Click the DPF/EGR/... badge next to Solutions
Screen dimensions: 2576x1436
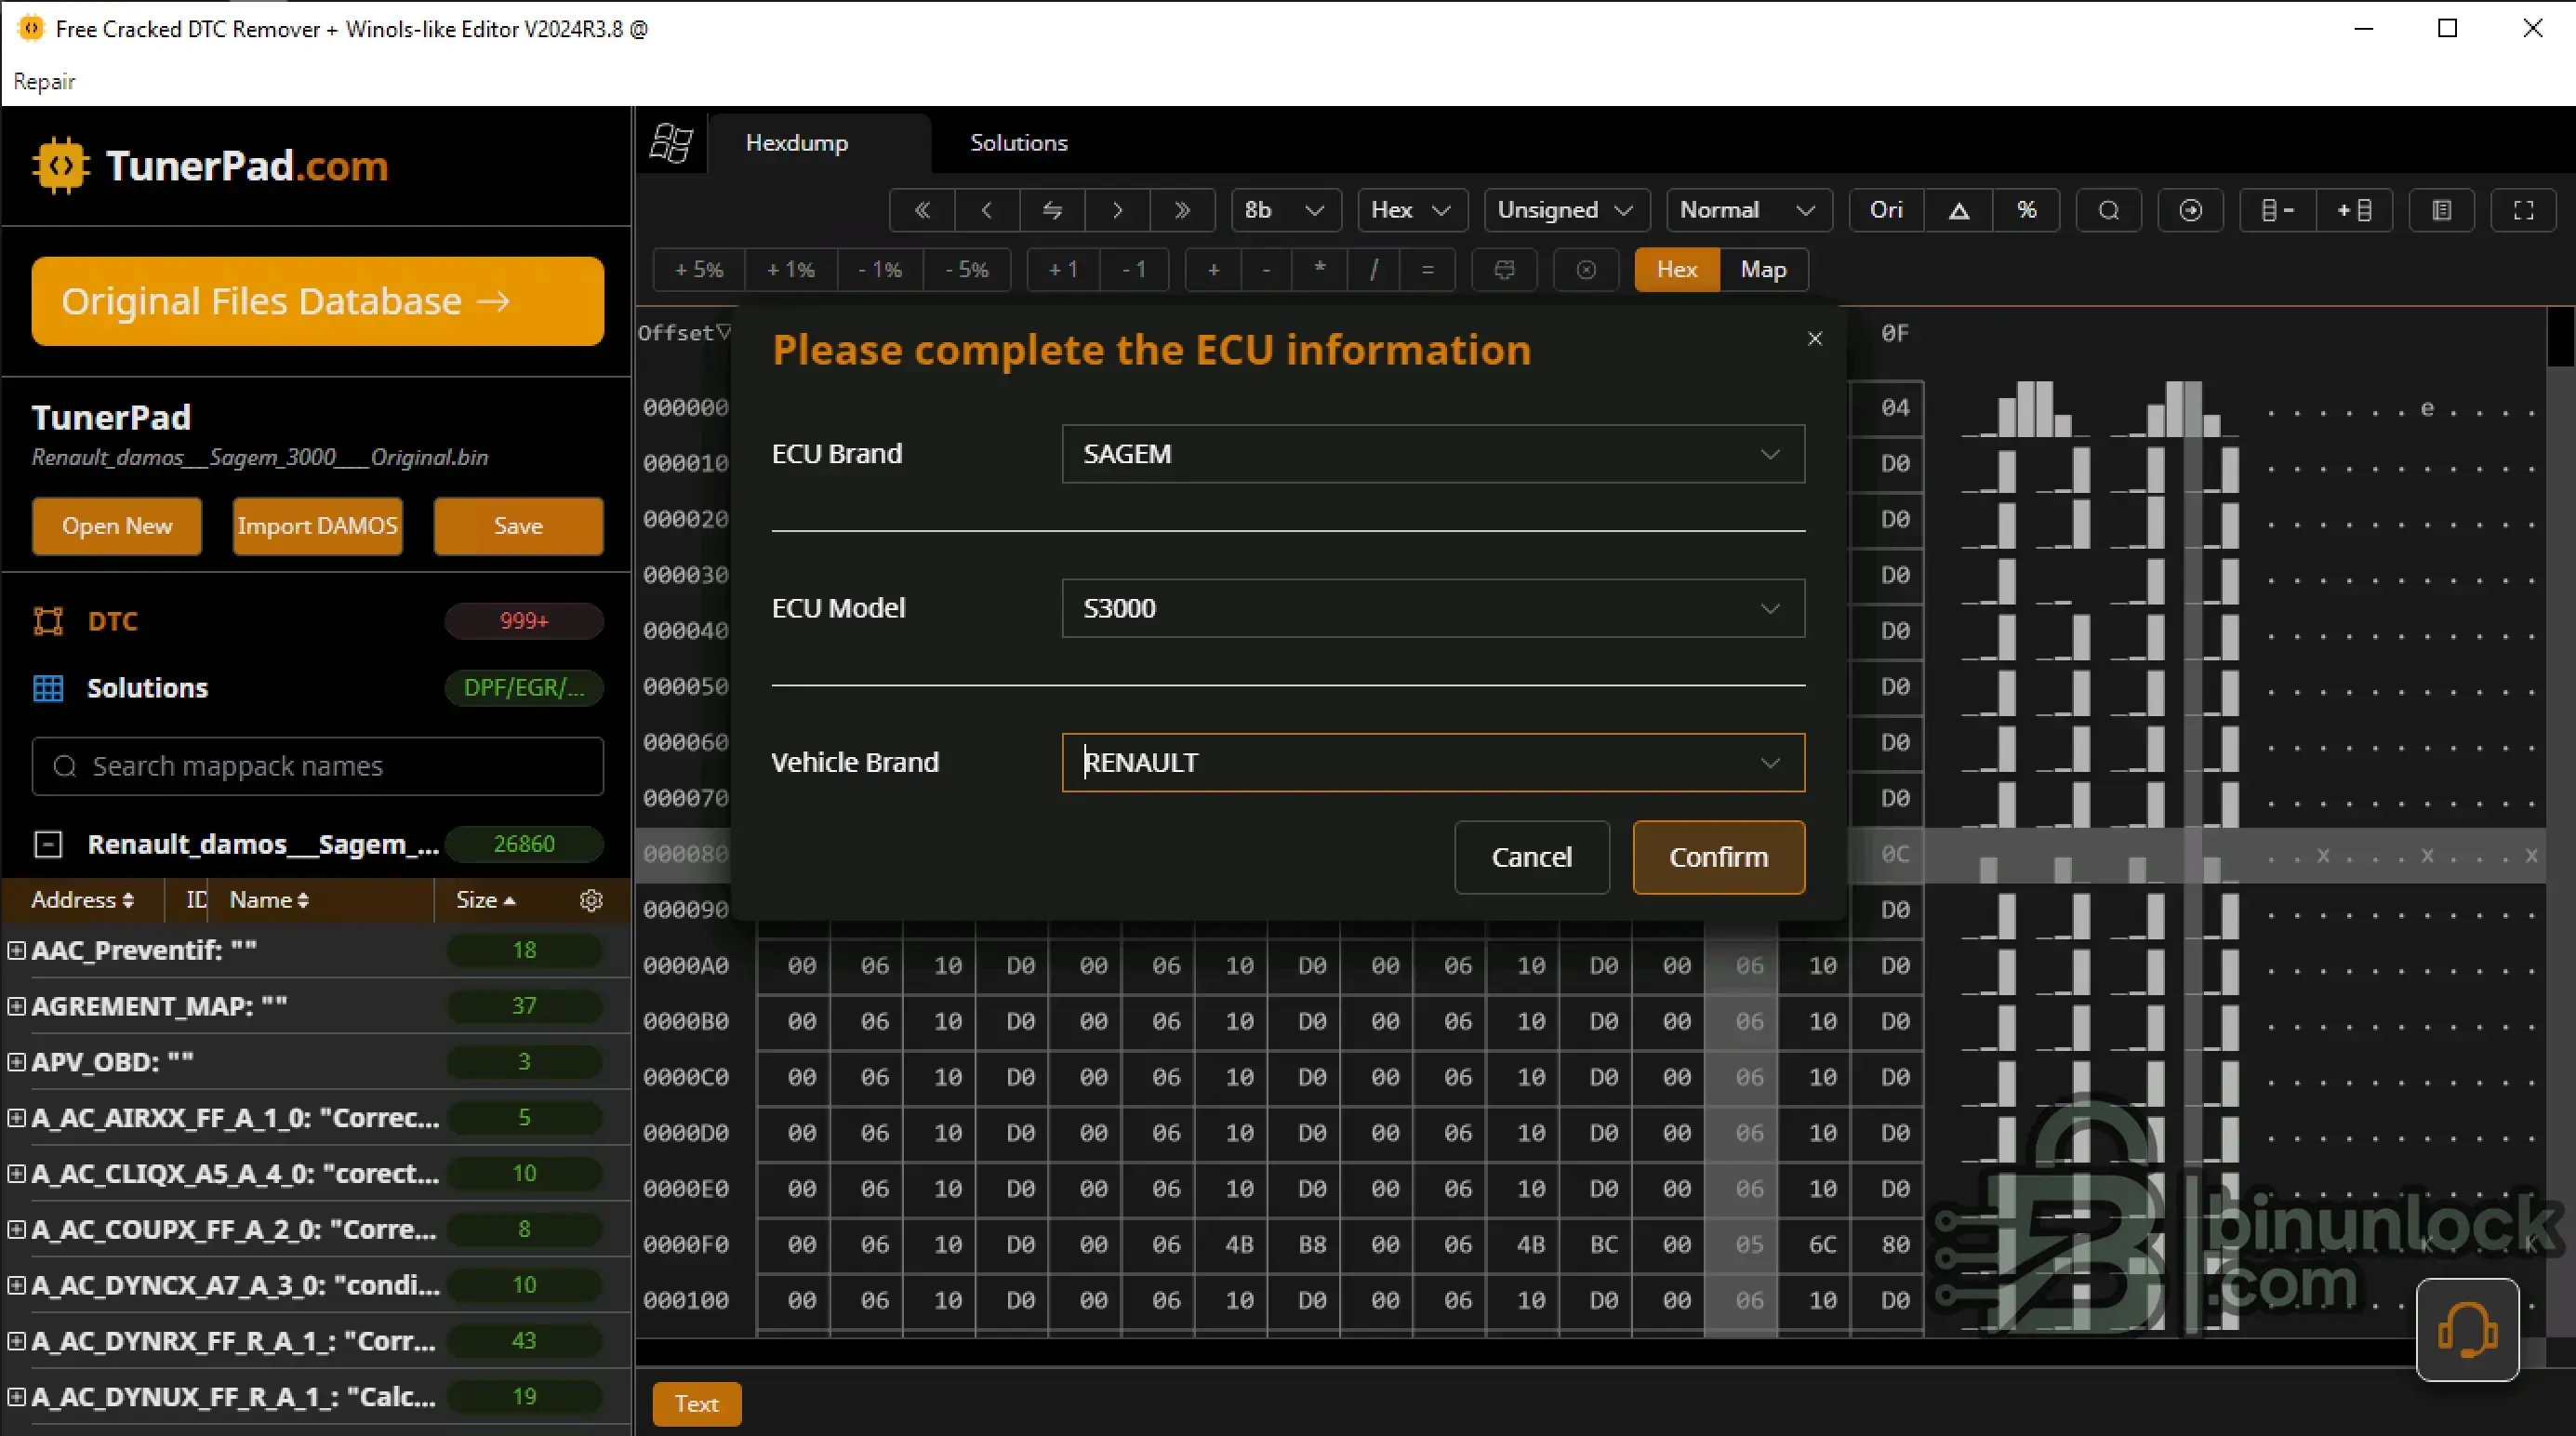point(523,688)
